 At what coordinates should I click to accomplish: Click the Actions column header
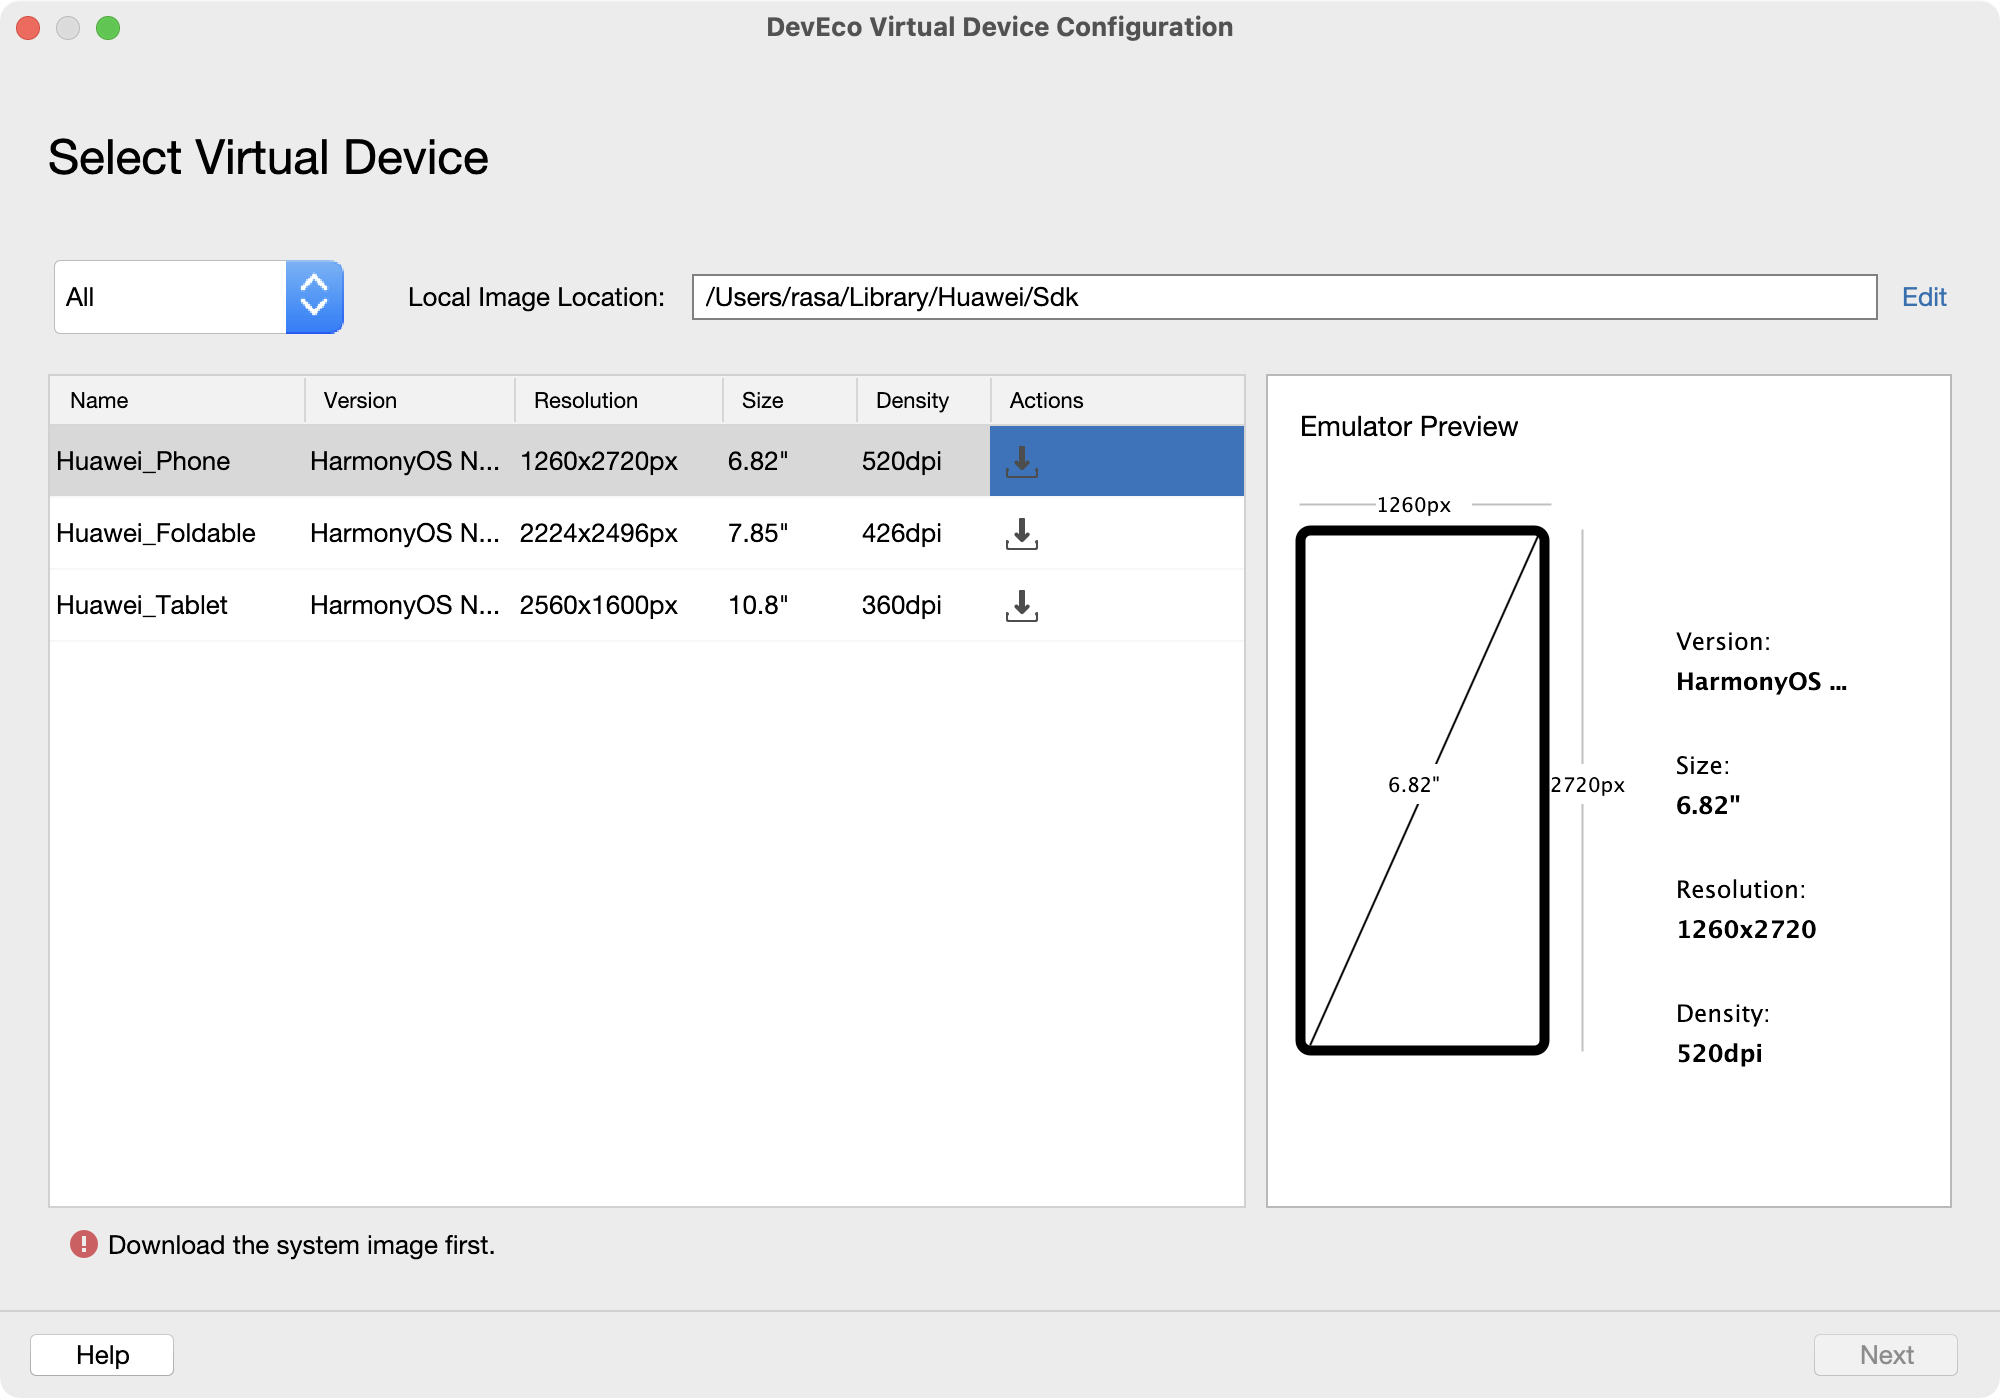tap(1046, 400)
